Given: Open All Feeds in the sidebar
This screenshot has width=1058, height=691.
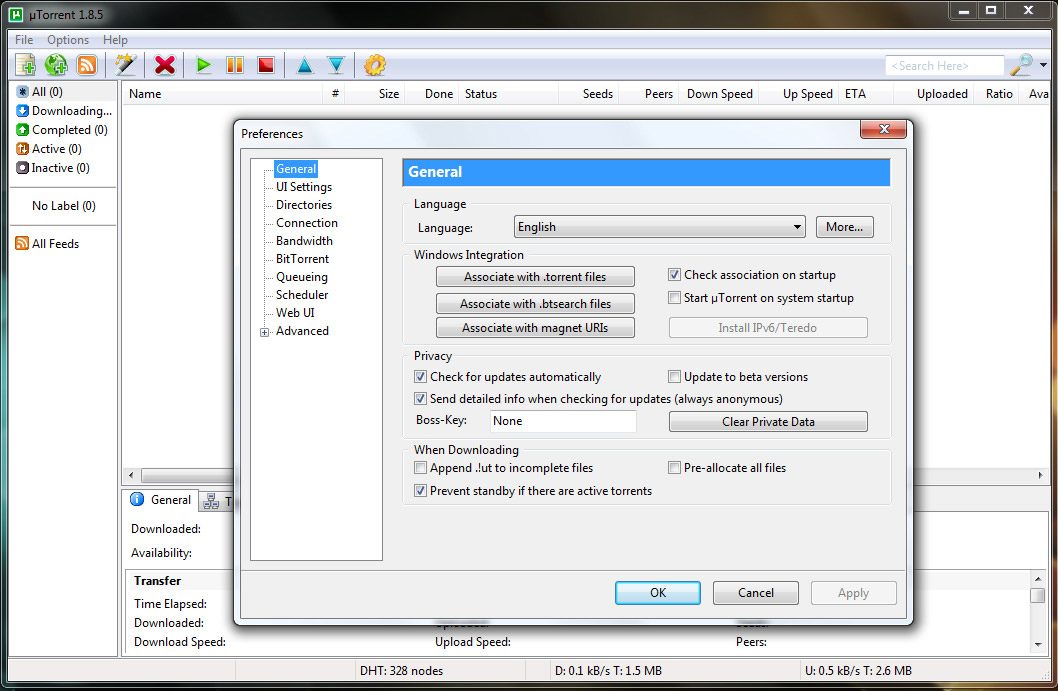Looking at the screenshot, I should (47, 244).
